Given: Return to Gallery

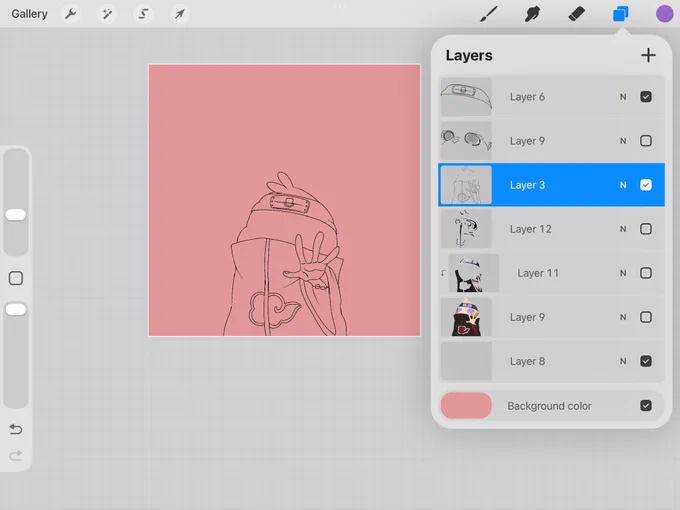Looking at the screenshot, I should 29,14.
